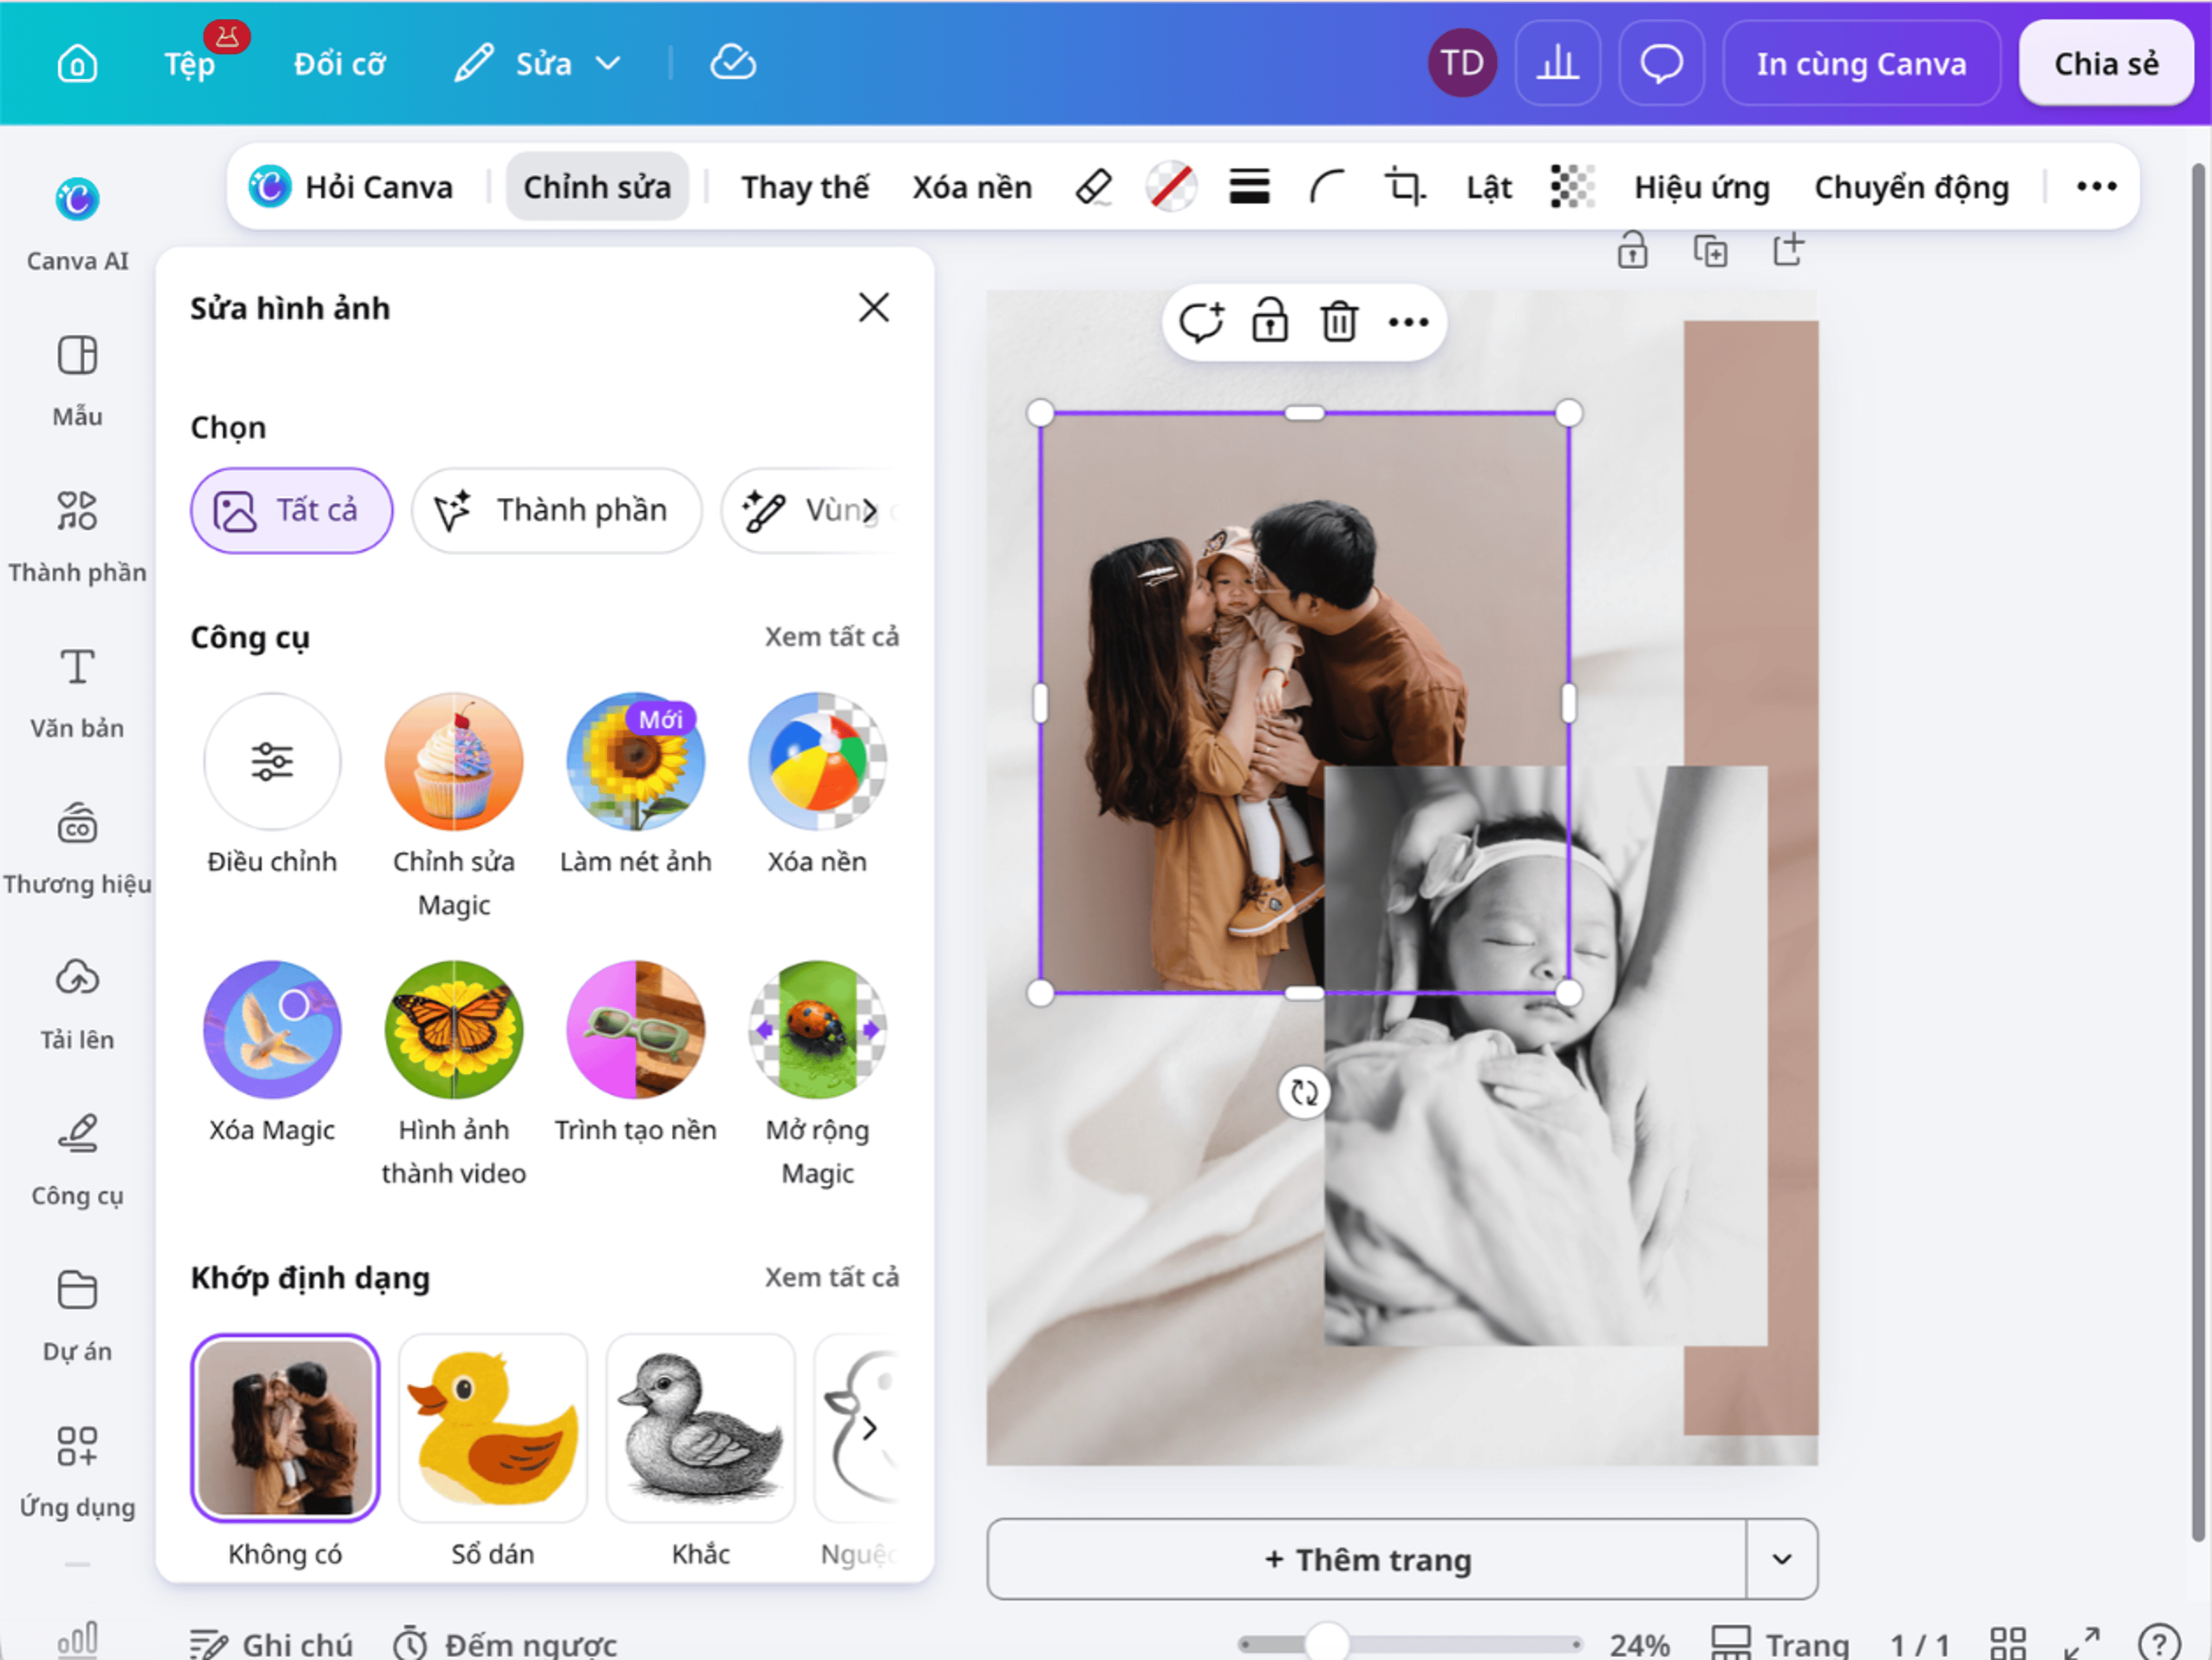This screenshot has width=2212, height=1660.
Task: Click Xem tất cả beside Công cụ
Action: 831,637
